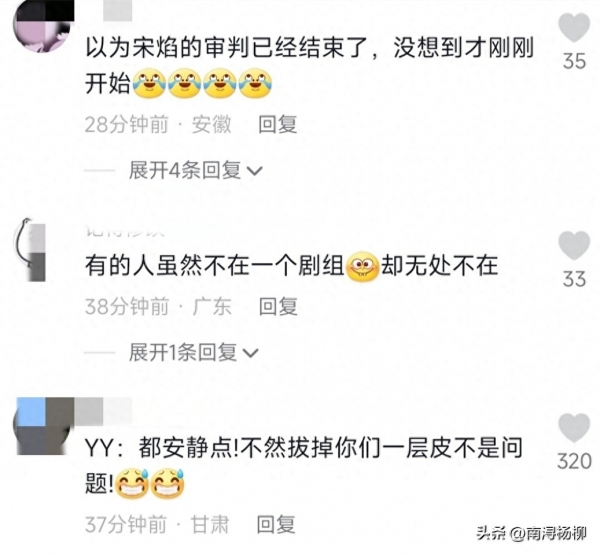Screen dimensions: 600x554
Task: Like the comment with 33 likes
Action: pos(574,245)
